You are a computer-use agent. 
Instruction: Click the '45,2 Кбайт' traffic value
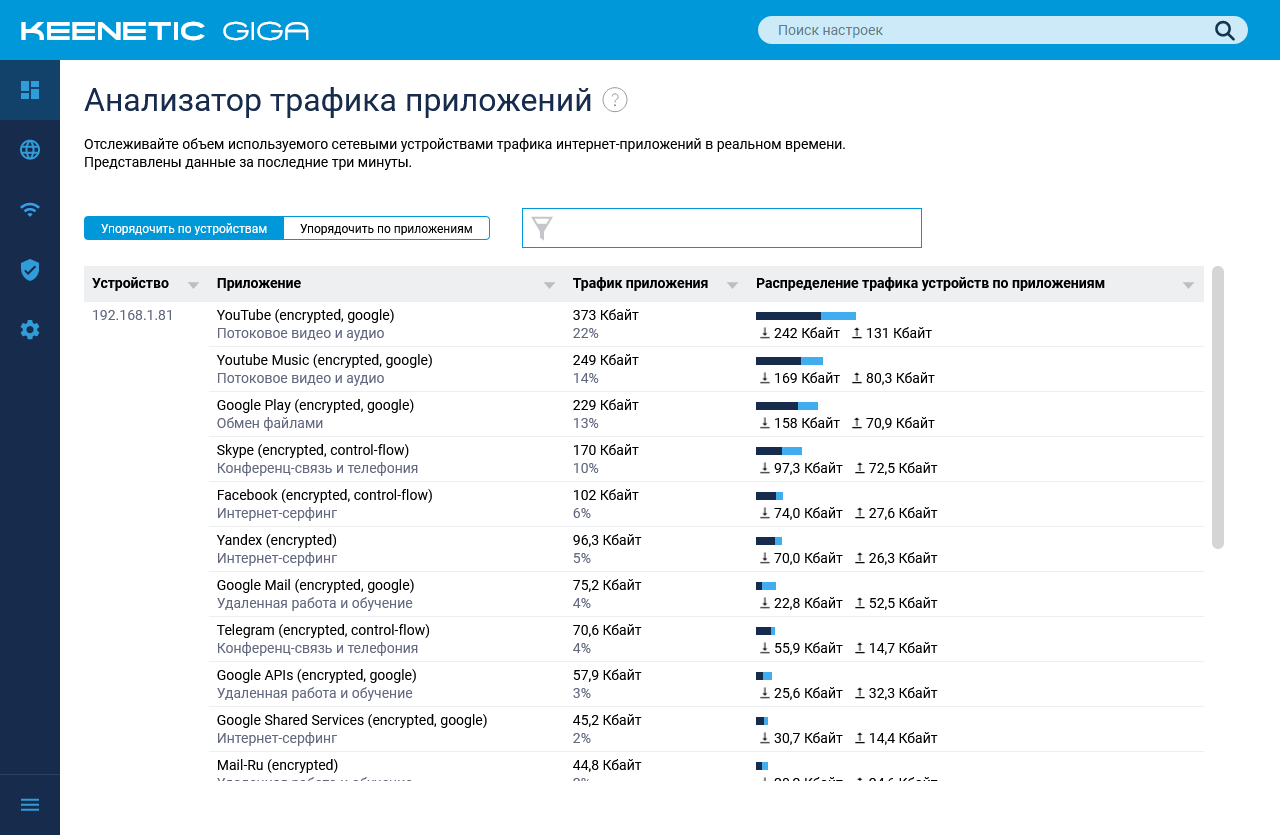607,720
